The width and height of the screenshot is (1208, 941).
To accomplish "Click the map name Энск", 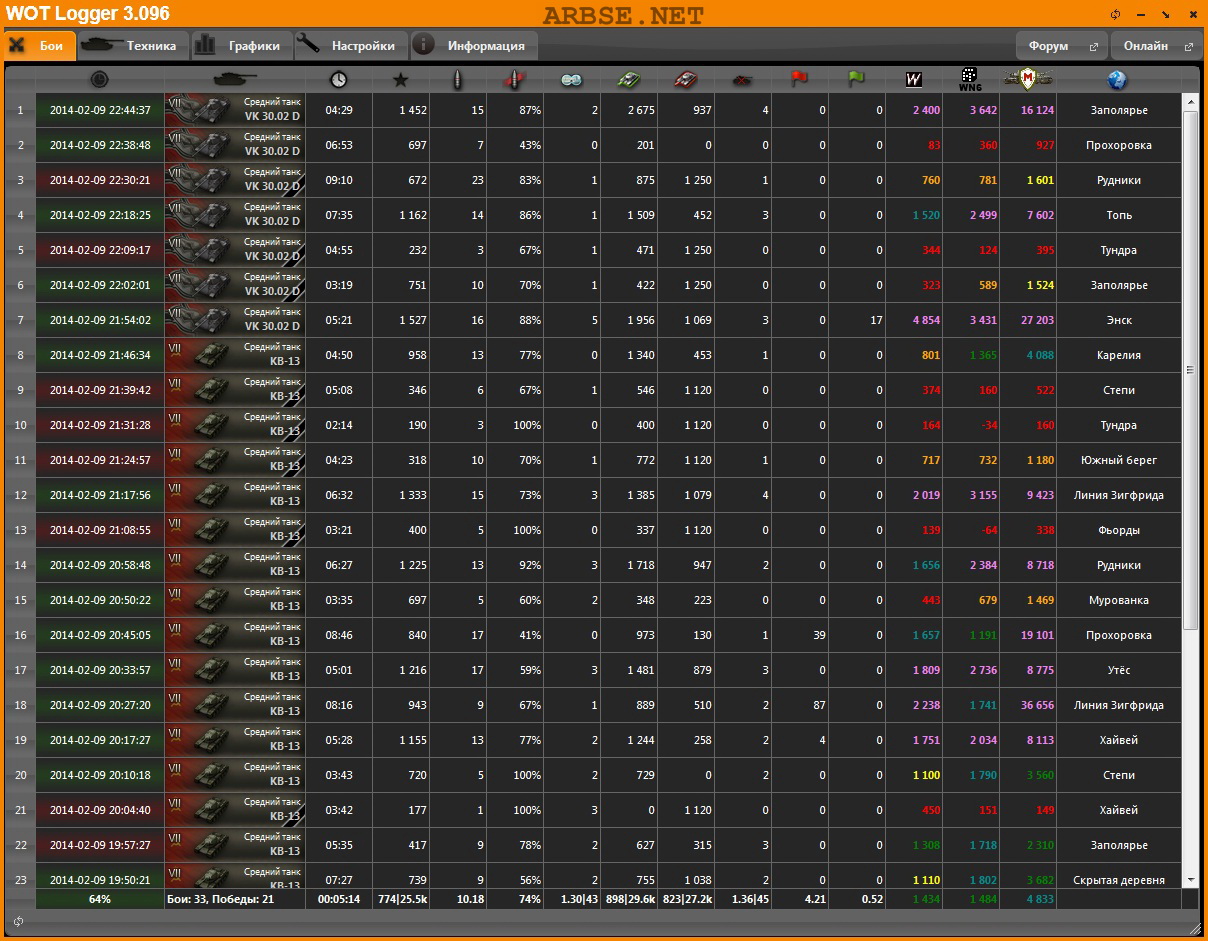I will [1118, 320].
